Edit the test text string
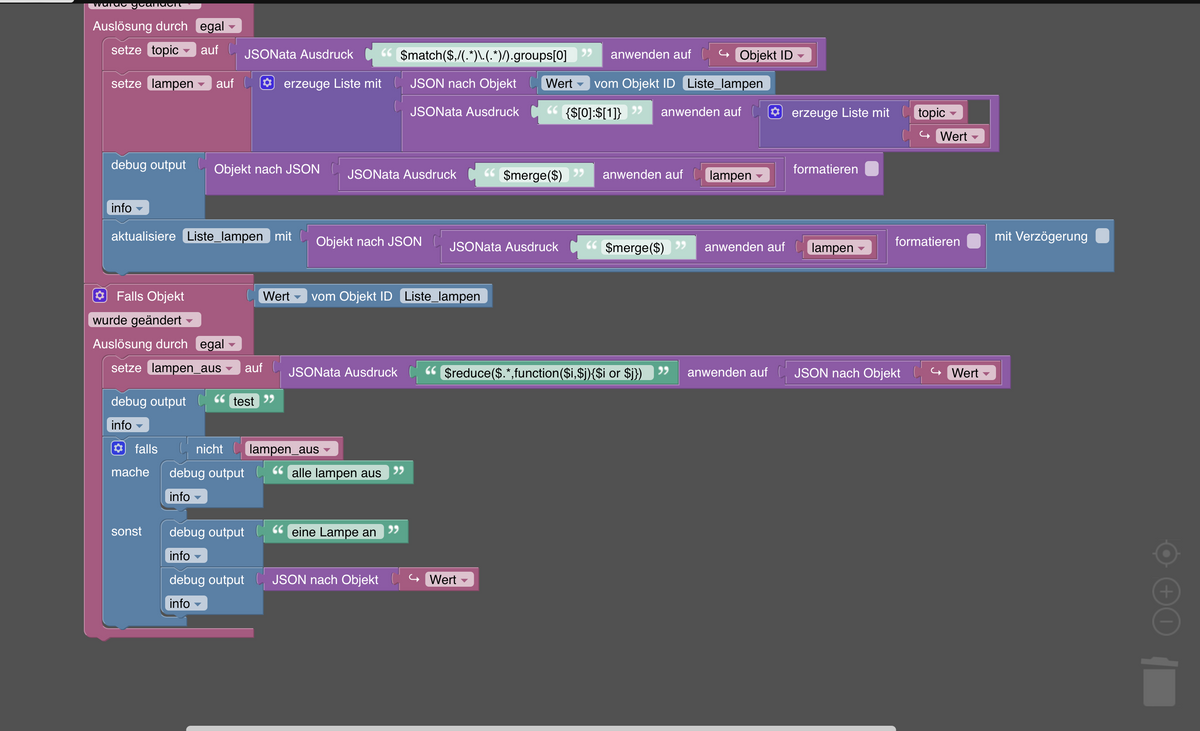 [x=244, y=401]
